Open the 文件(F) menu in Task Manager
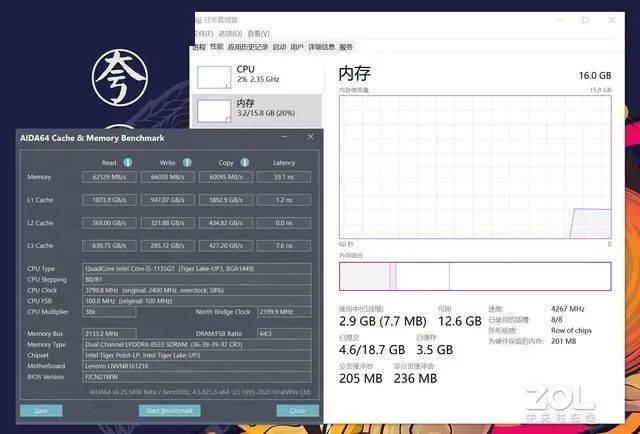 point(204,33)
